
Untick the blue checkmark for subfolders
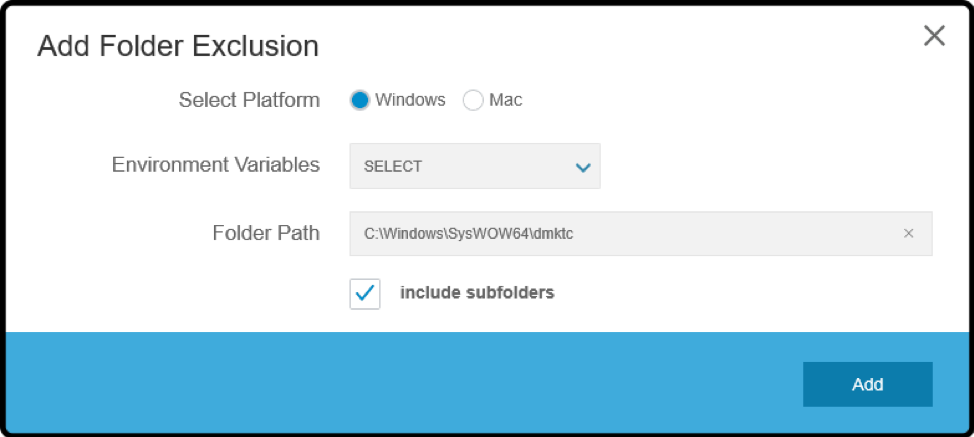(365, 294)
